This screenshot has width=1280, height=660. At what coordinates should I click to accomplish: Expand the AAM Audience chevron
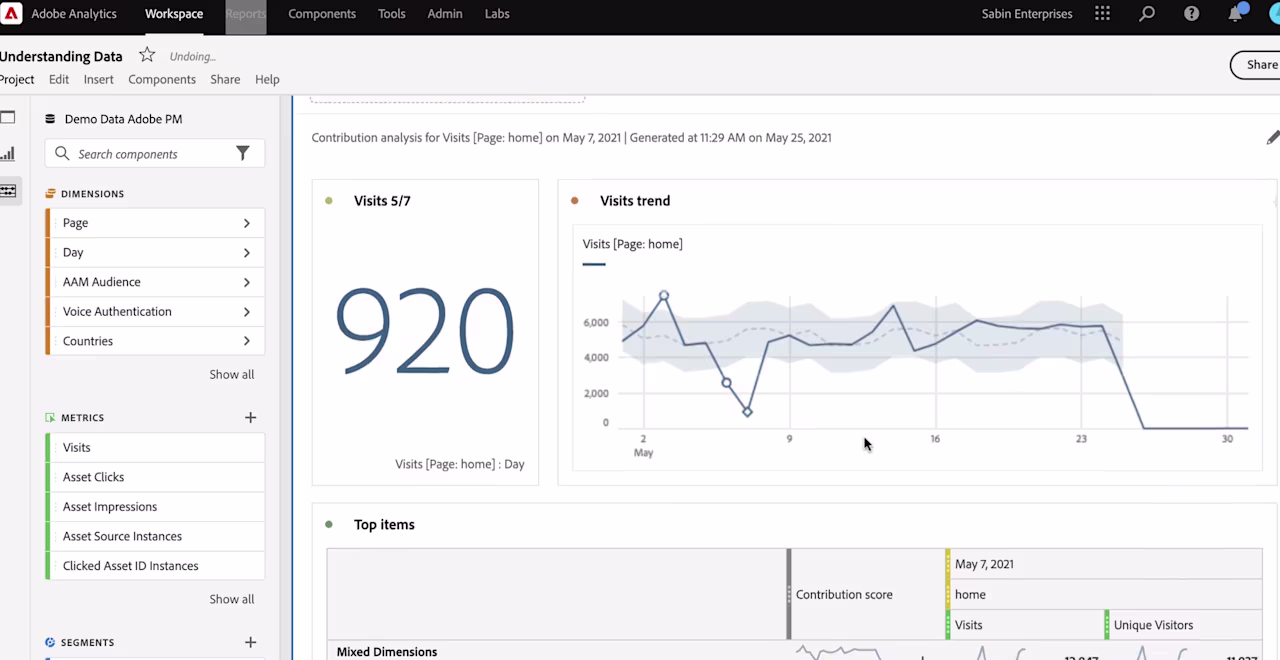point(247,282)
